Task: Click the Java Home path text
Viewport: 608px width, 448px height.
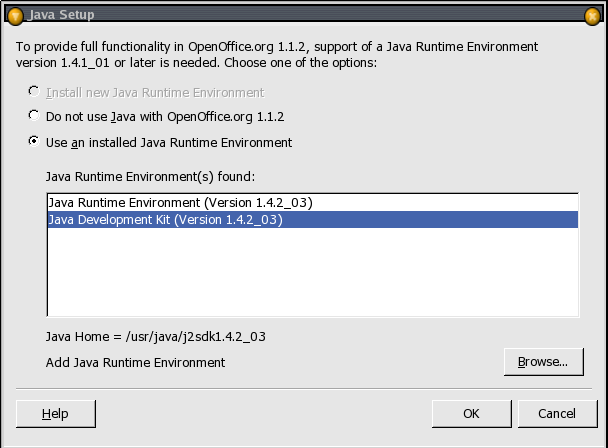Action: pos(155,336)
